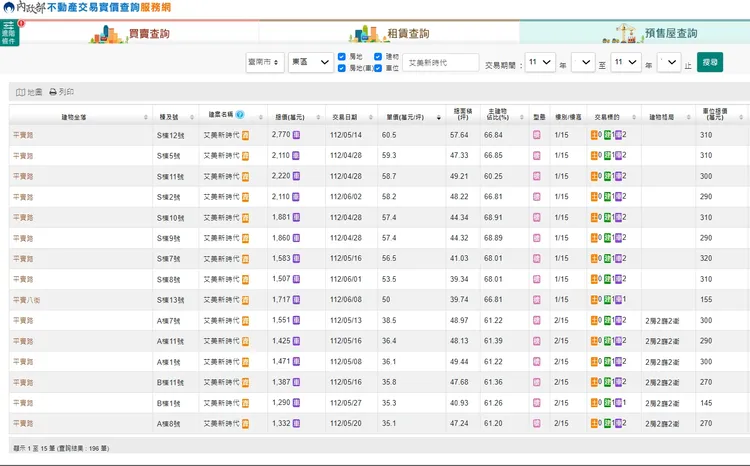Image resolution: width=750 pixels, height=466 pixels.
Task: Click the purple parking marker icon in the 1,332 row
Action: [618, 423]
